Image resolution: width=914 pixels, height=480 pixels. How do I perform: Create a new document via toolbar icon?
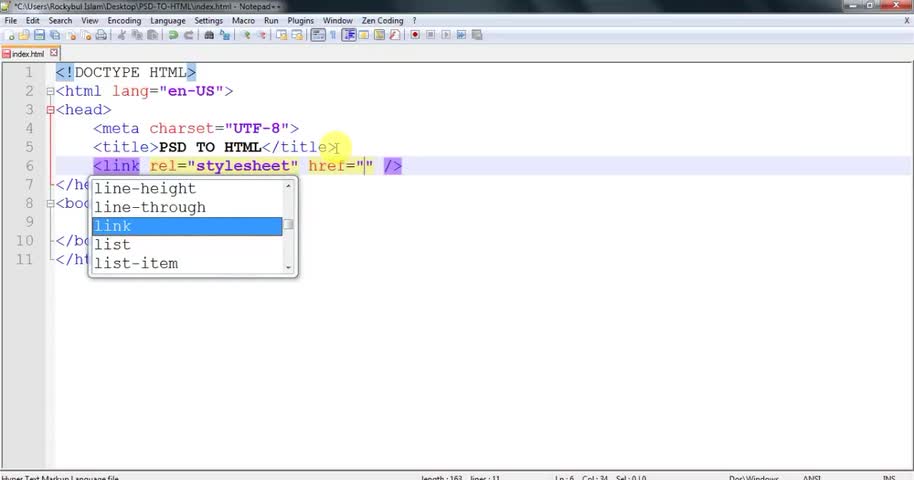(9, 35)
